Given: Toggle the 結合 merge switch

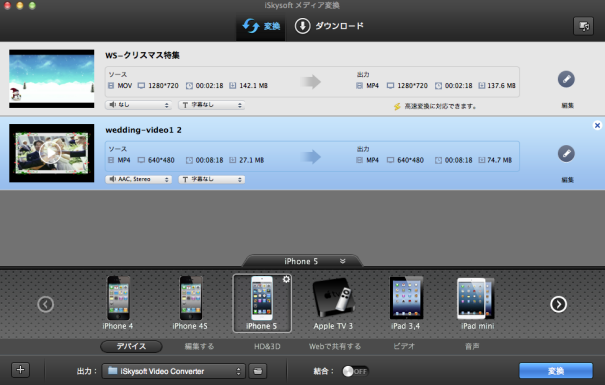Looking at the screenshot, I should [355, 371].
